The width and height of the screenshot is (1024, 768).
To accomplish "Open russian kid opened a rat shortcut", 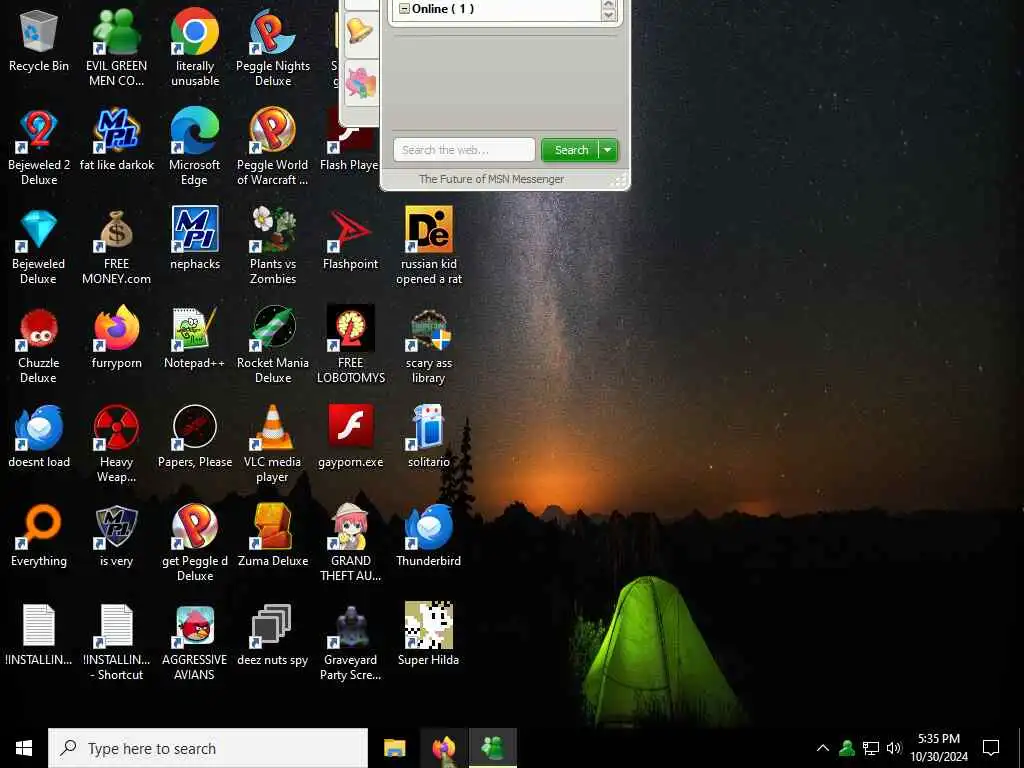I will pos(429,248).
